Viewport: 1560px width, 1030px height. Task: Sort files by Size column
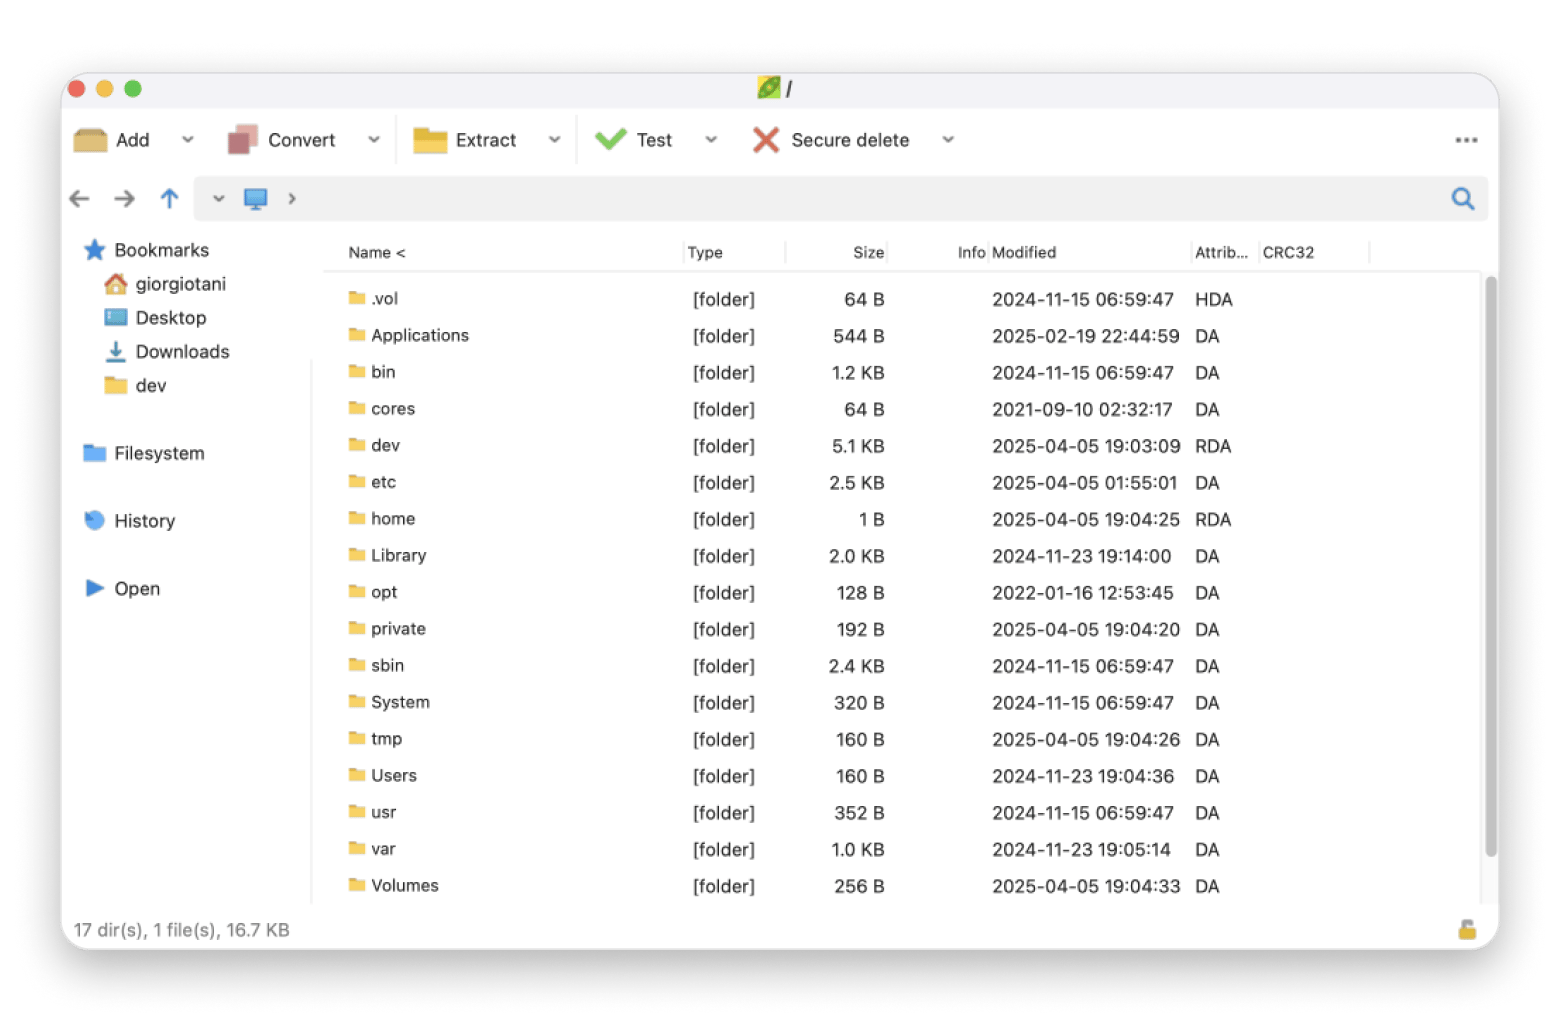pos(867,253)
